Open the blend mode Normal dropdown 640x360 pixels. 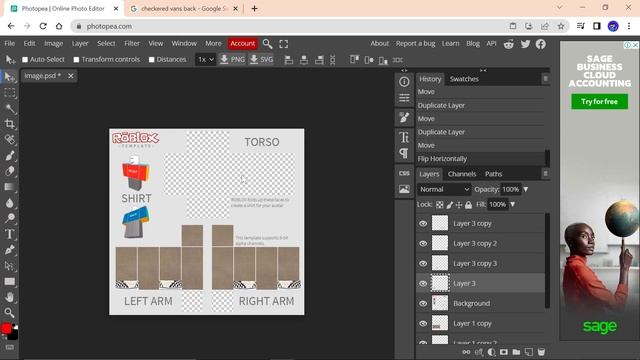444,189
